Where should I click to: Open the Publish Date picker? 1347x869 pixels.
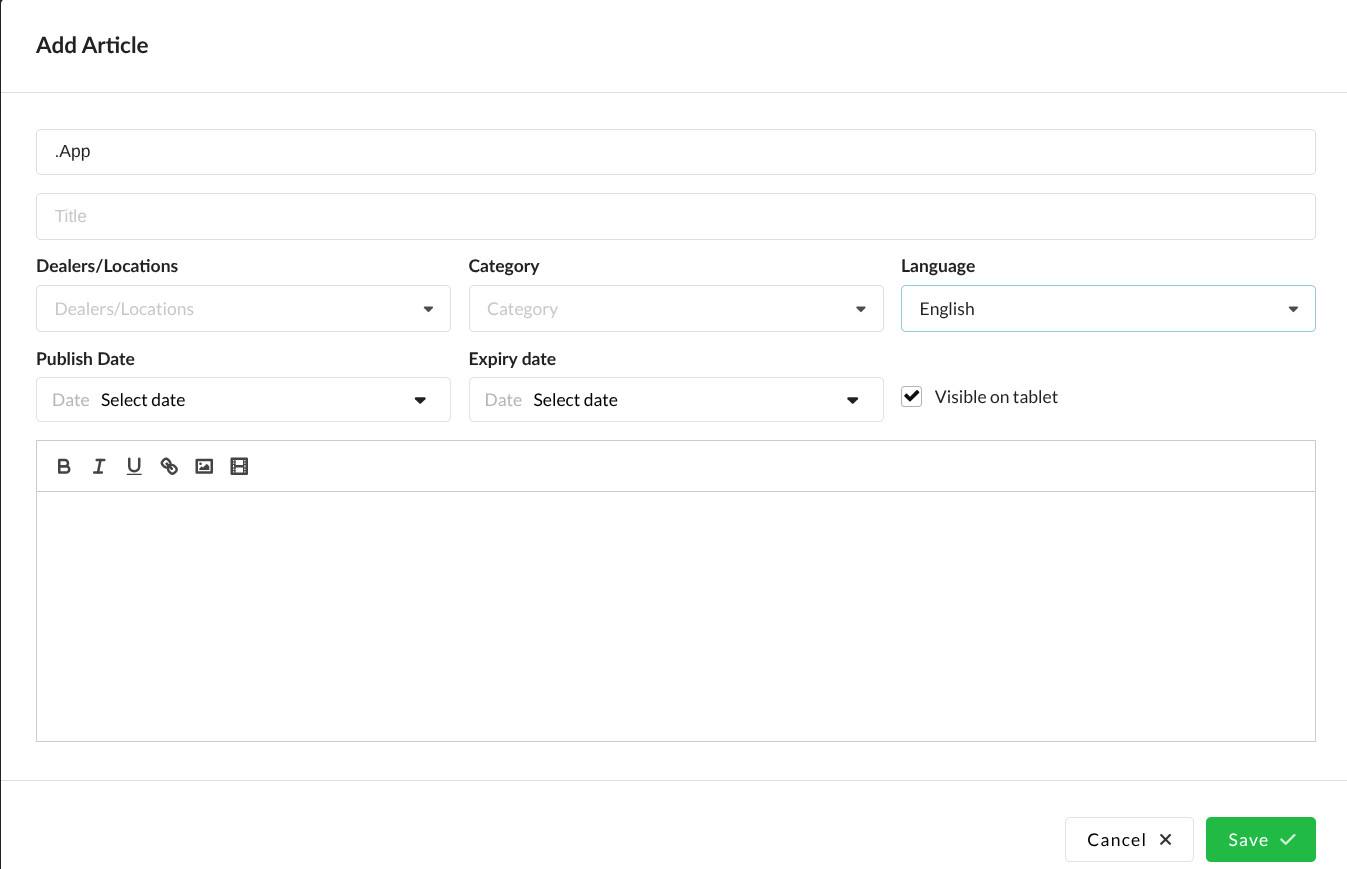click(243, 400)
